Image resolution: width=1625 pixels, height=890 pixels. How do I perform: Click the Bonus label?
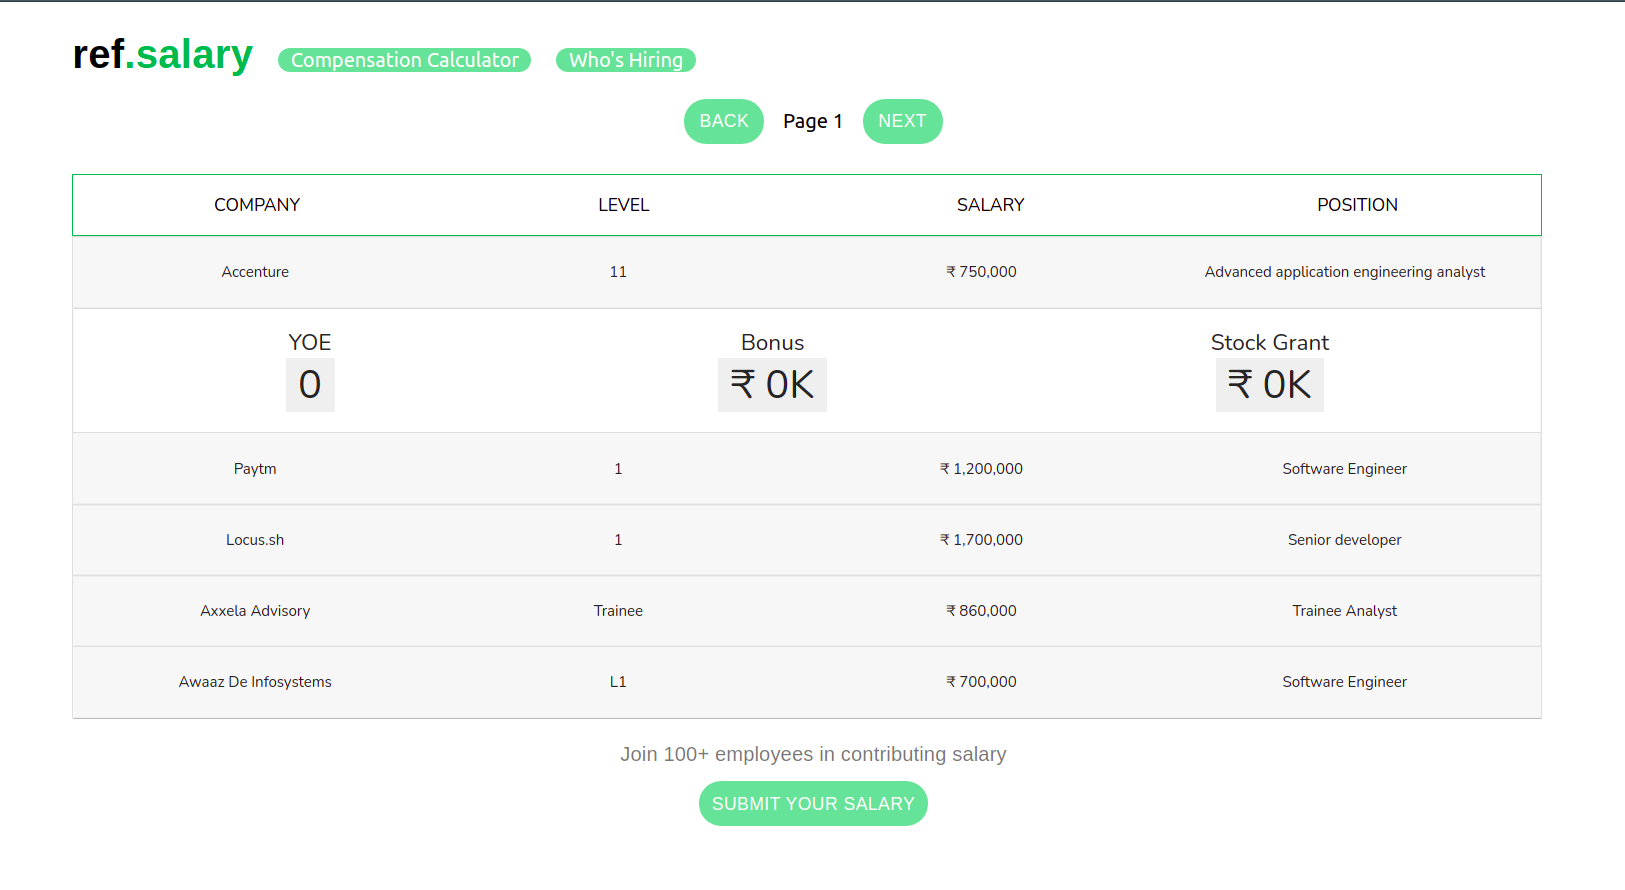tap(772, 342)
